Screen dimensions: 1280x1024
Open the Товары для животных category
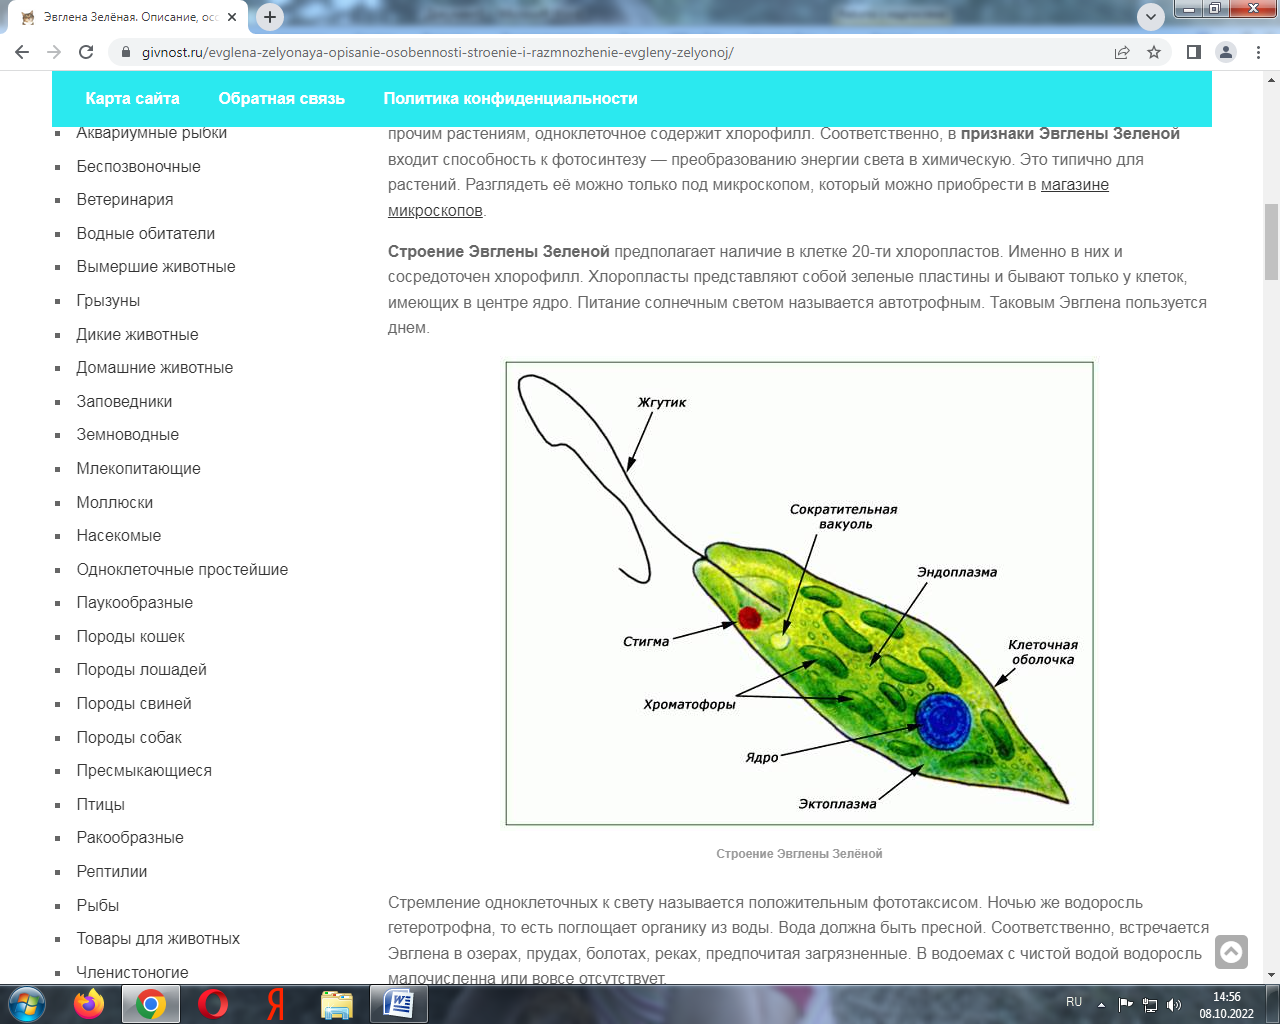(158, 939)
